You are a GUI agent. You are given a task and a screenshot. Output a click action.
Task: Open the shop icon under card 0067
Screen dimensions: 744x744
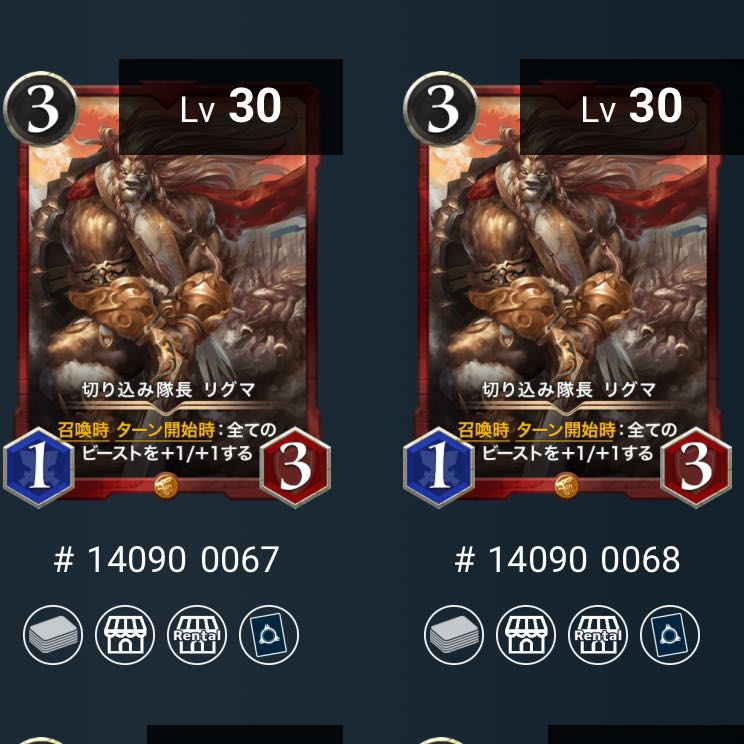pyautogui.click(x=125, y=635)
